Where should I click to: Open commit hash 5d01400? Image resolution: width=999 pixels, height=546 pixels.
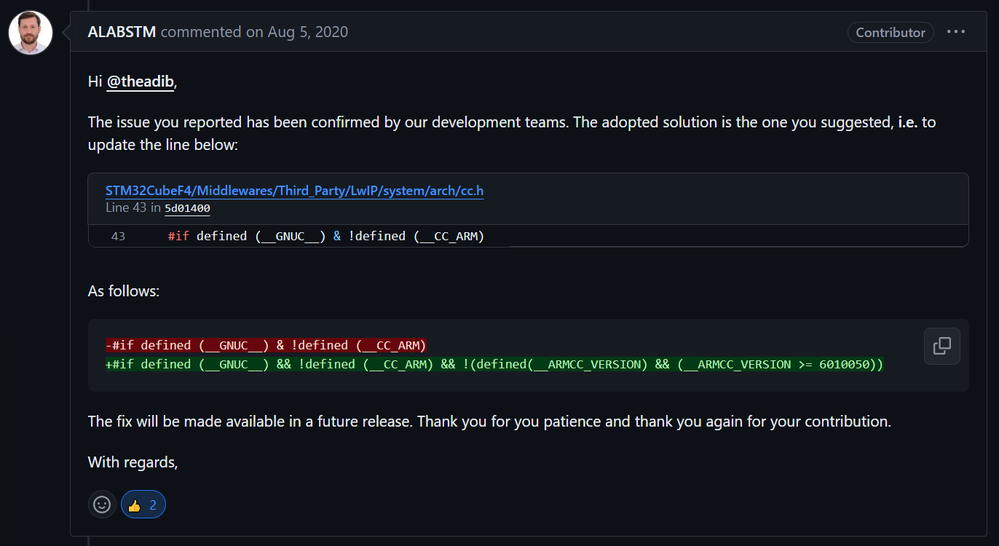click(187, 208)
